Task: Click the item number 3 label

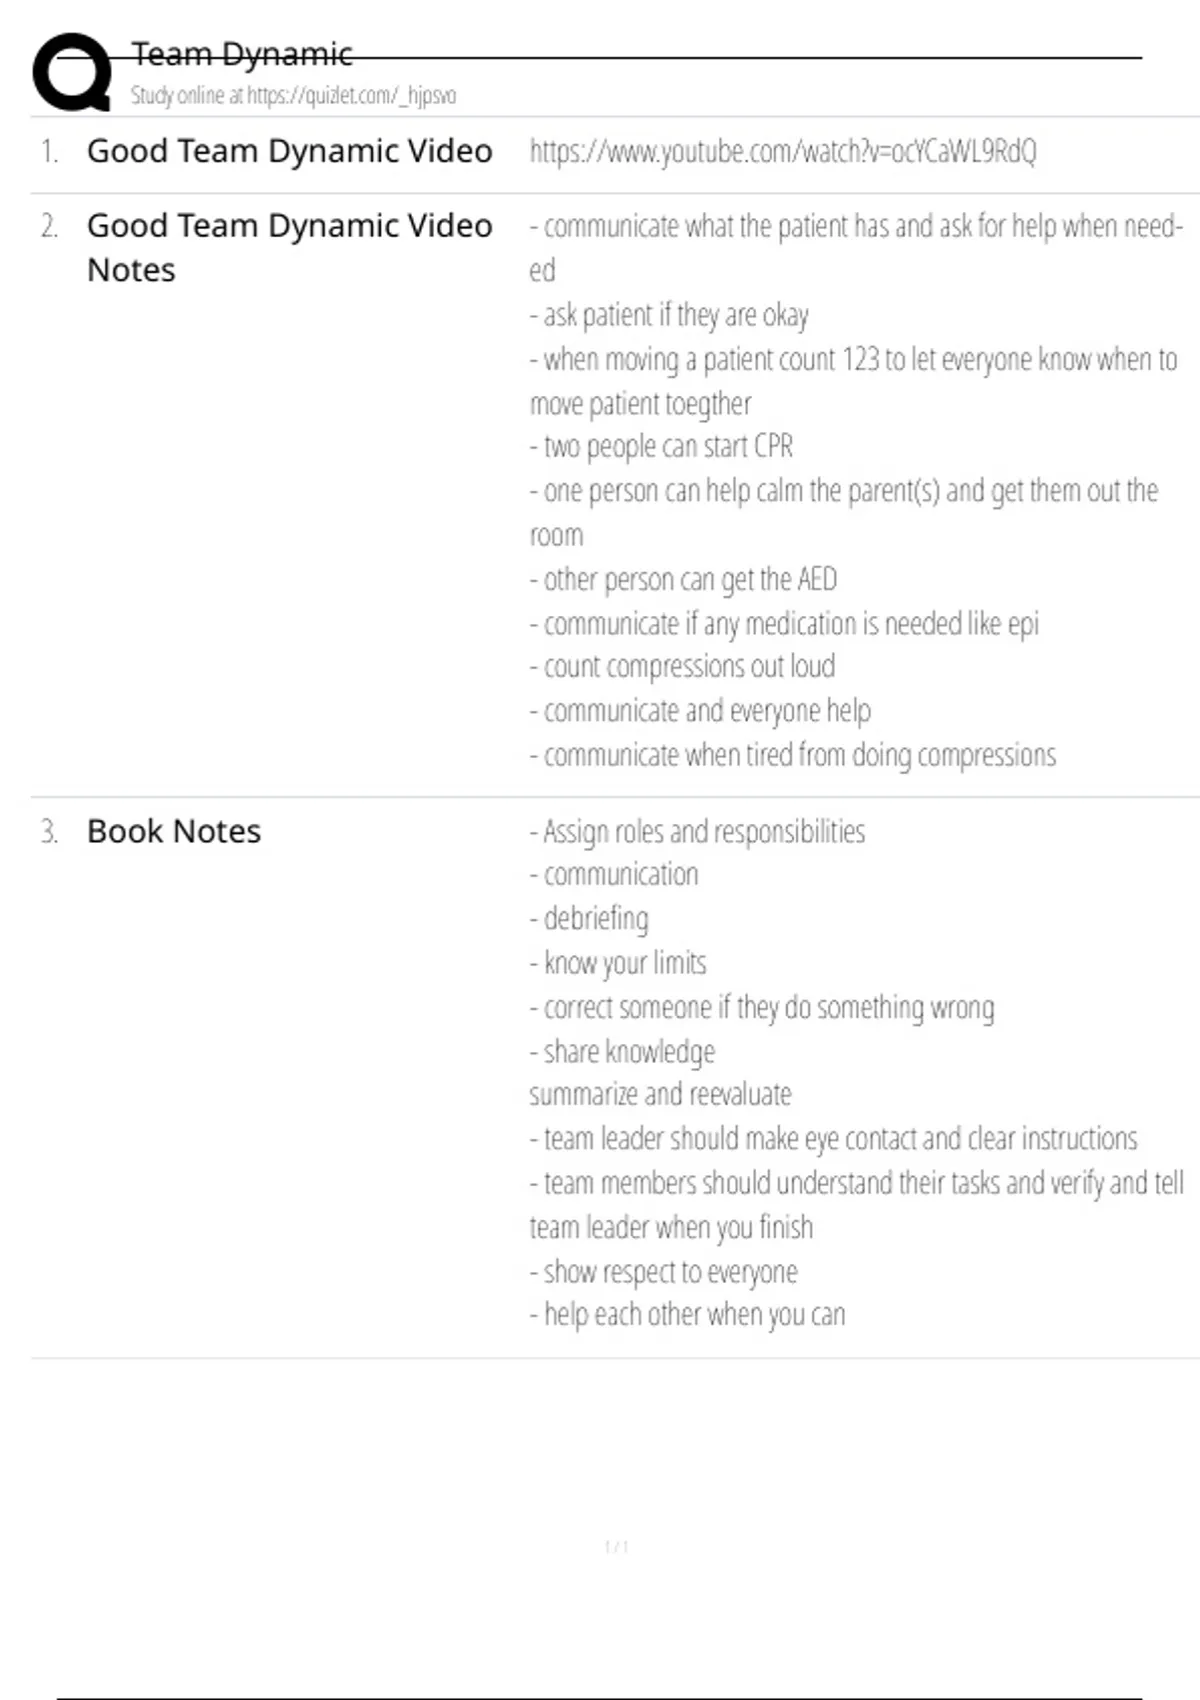Action: (x=49, y=832)
